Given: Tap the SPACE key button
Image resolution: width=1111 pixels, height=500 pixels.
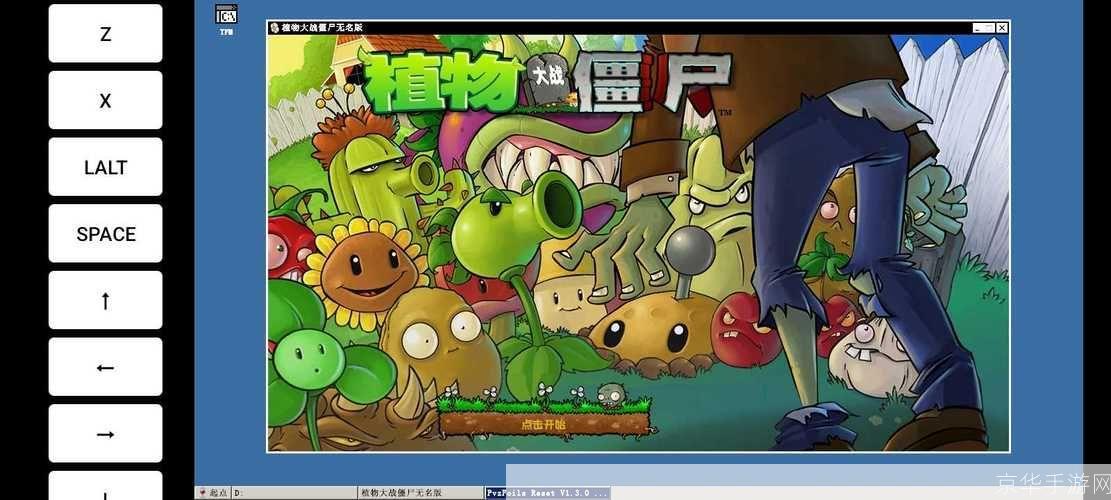Looking at the screenshot, I should 105,234.
